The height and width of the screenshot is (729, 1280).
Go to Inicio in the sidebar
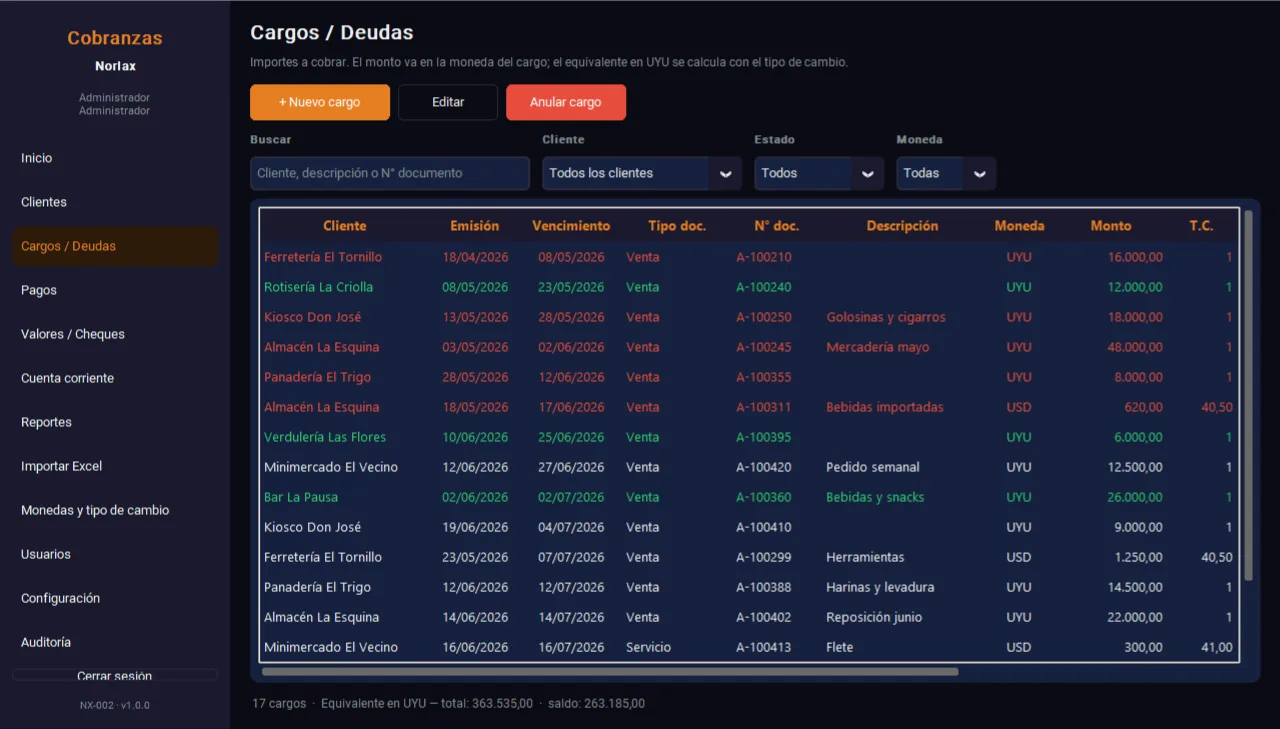pos(115,158)
